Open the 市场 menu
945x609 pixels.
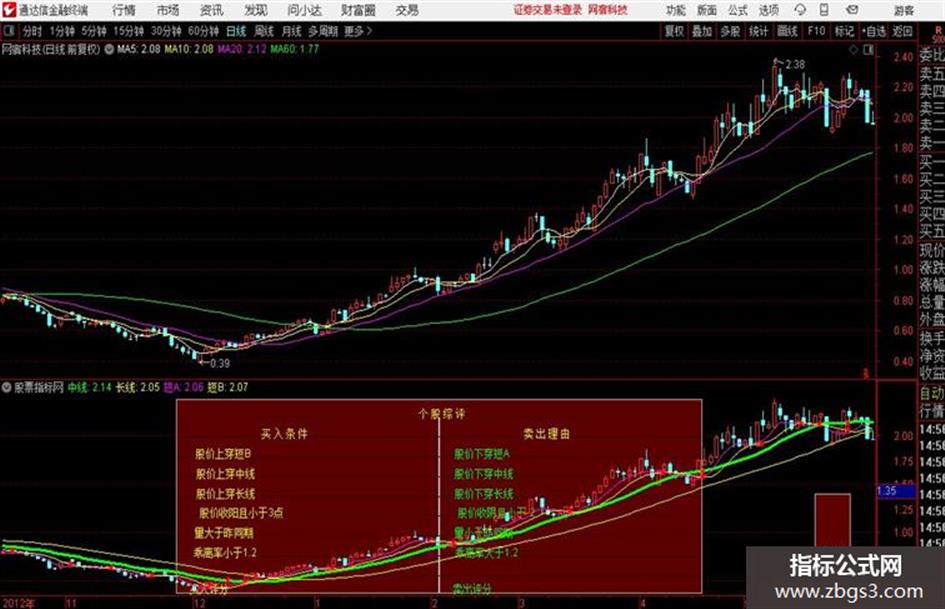(x=168, y=10)
